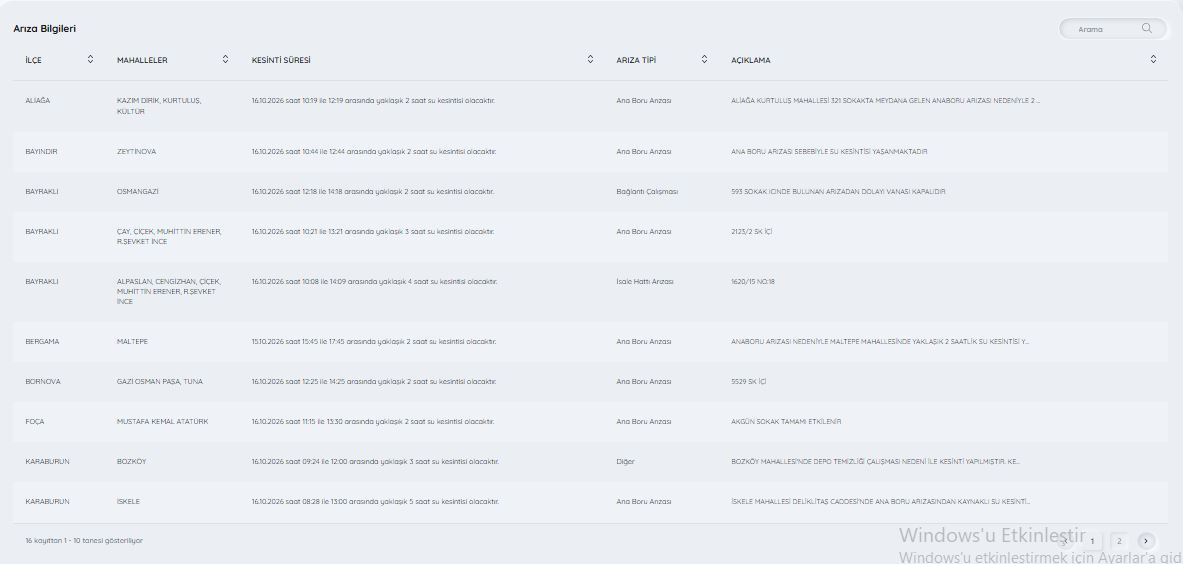Screen dimensions: 1183x564
Task: Click KARABURUN cell in the İSKELE row
Action: click(x=47, y=501)
